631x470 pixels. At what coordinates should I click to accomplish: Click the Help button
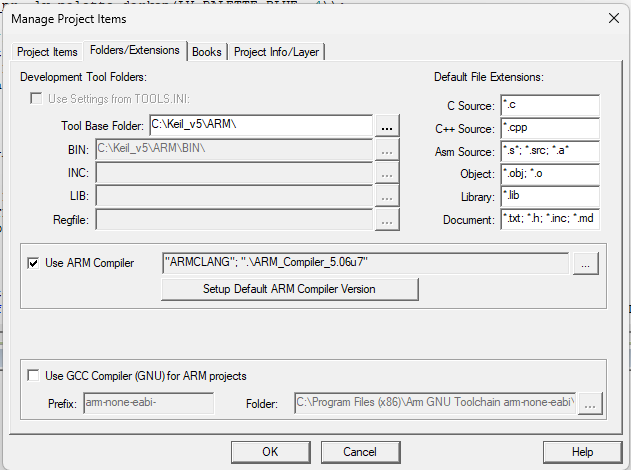click(x=582, y=452)
